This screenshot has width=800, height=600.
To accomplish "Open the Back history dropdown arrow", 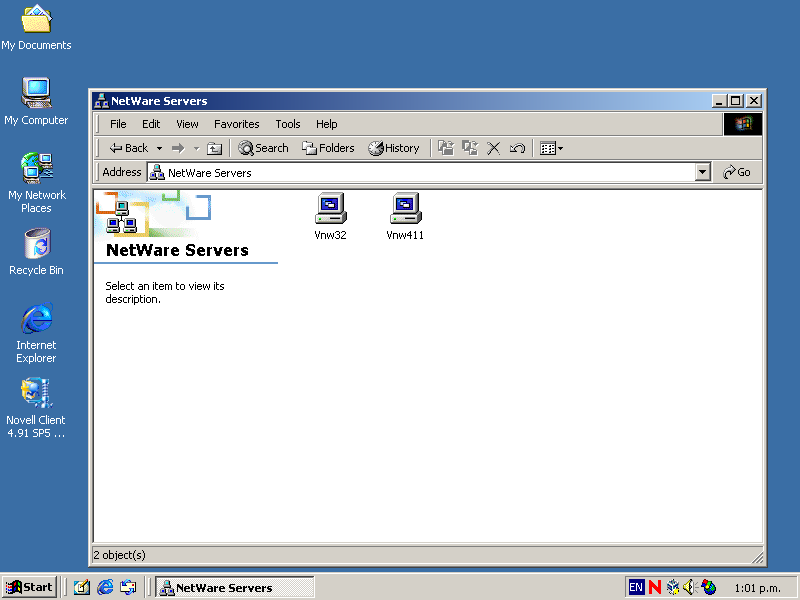I will 159,148.
